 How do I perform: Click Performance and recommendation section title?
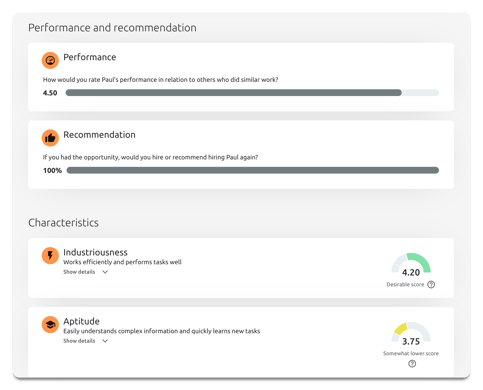point(112,28)
